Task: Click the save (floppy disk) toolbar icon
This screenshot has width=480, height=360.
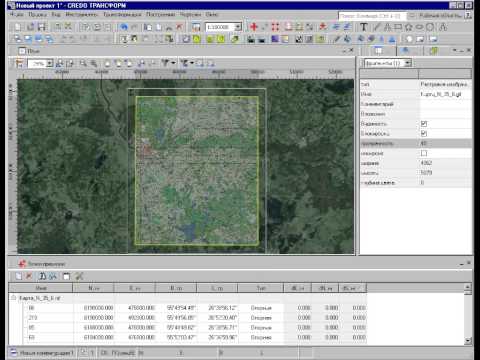Action: pos(42,27)
